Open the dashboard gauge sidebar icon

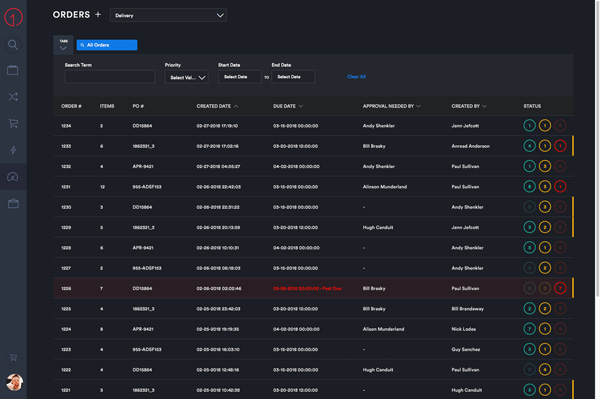[13, 177]
